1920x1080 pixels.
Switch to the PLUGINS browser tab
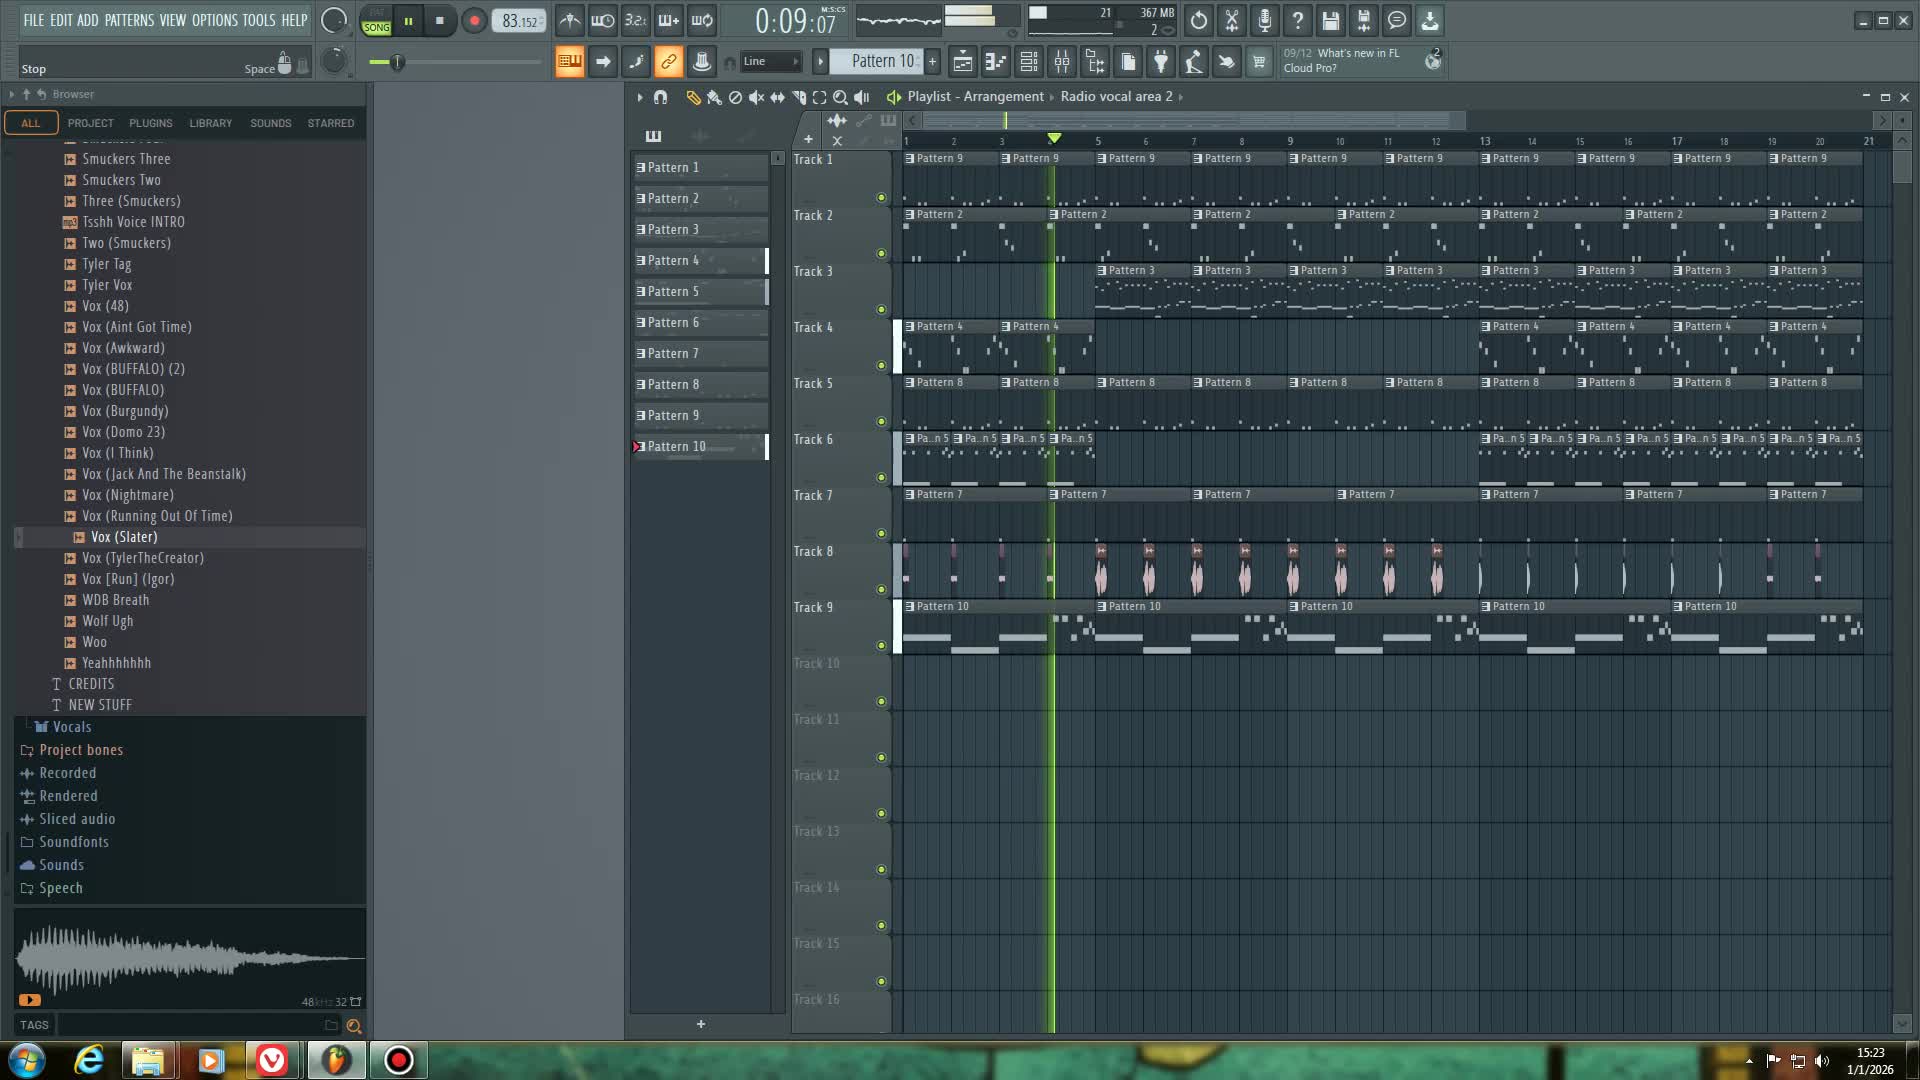coord(150,123)
